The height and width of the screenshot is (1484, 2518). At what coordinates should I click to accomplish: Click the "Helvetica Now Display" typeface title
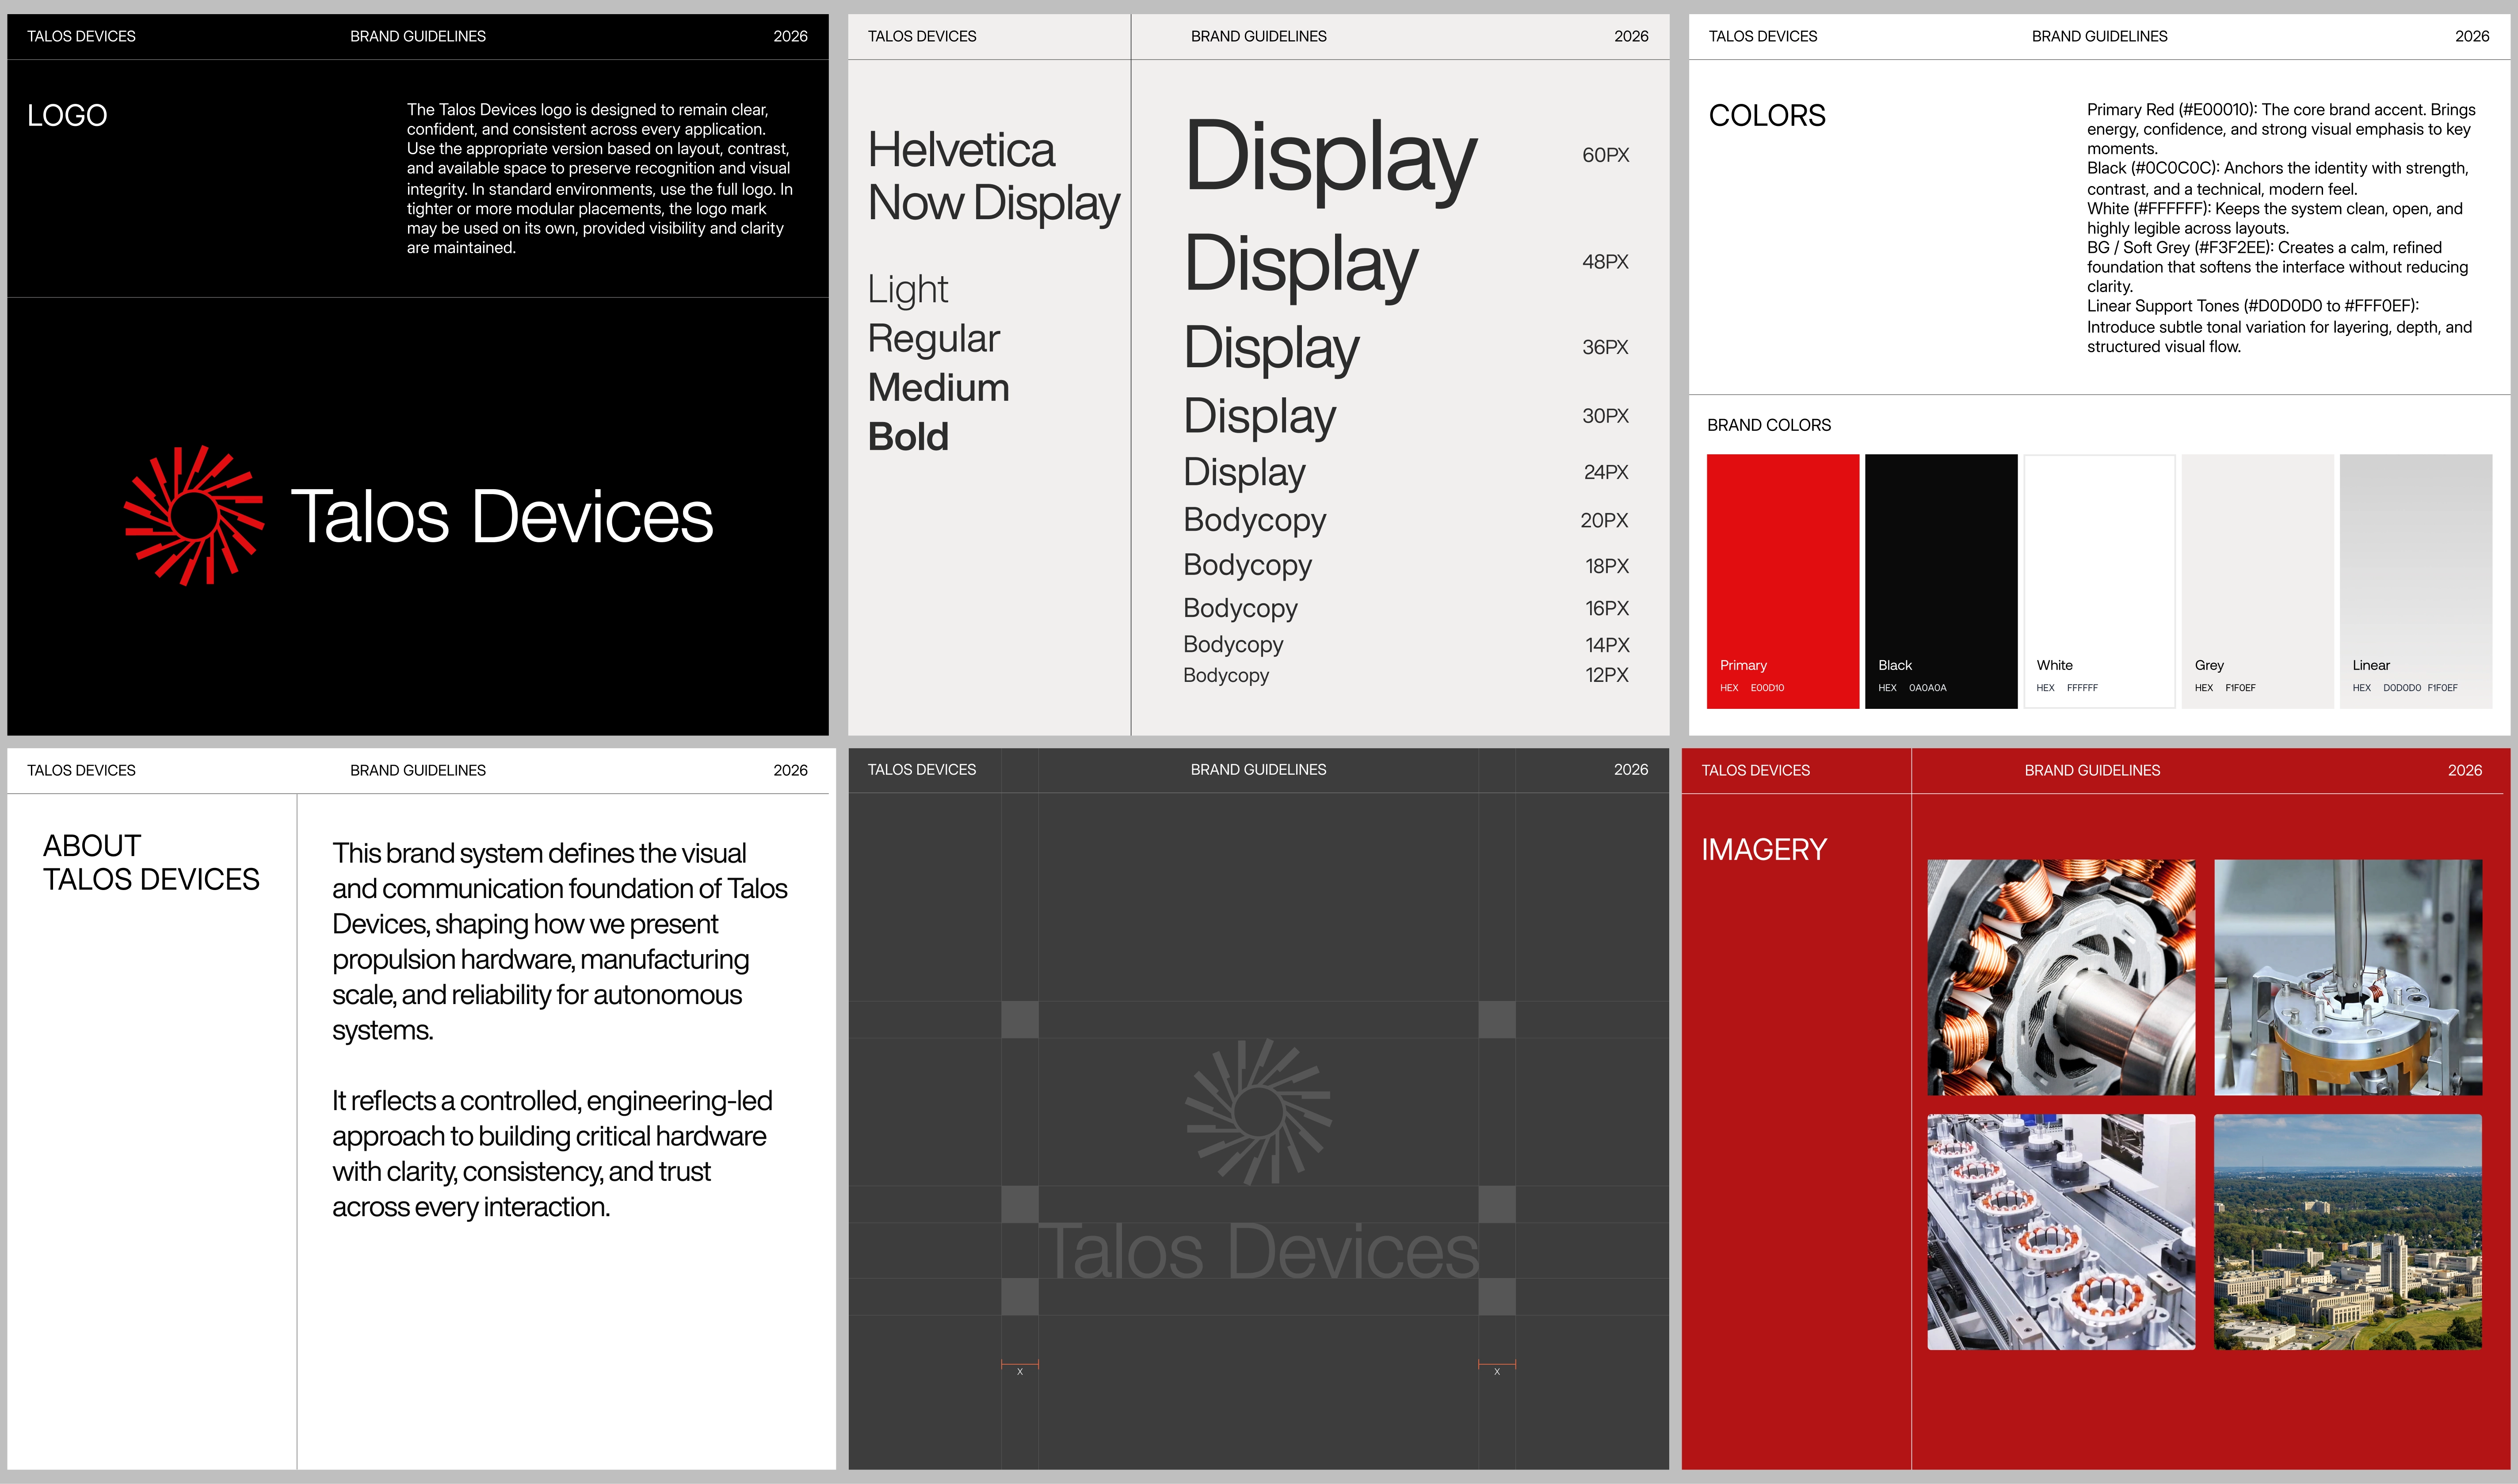(x=994, y=177)
